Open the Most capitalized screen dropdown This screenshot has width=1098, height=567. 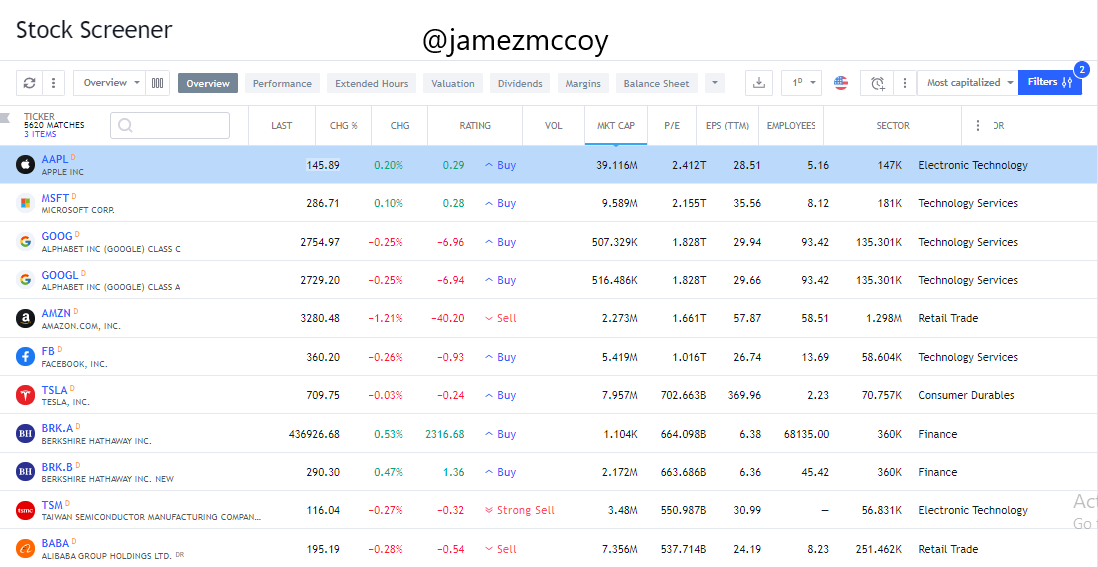click(x=970, y=83)
